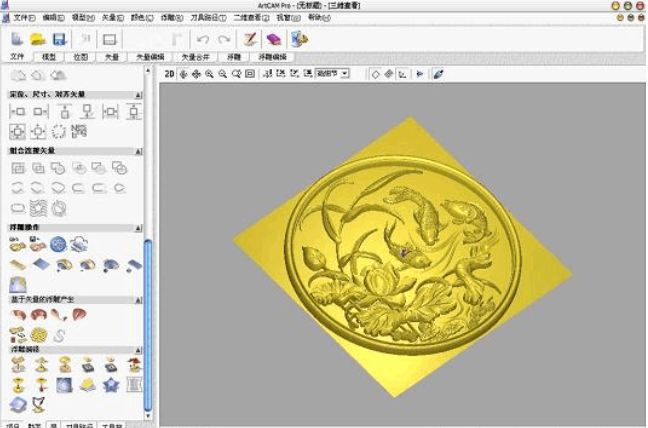Create a new model with toolbar icon
This screenshot has width=648, height=428.
pyautogui.click(x=17, y=39)
